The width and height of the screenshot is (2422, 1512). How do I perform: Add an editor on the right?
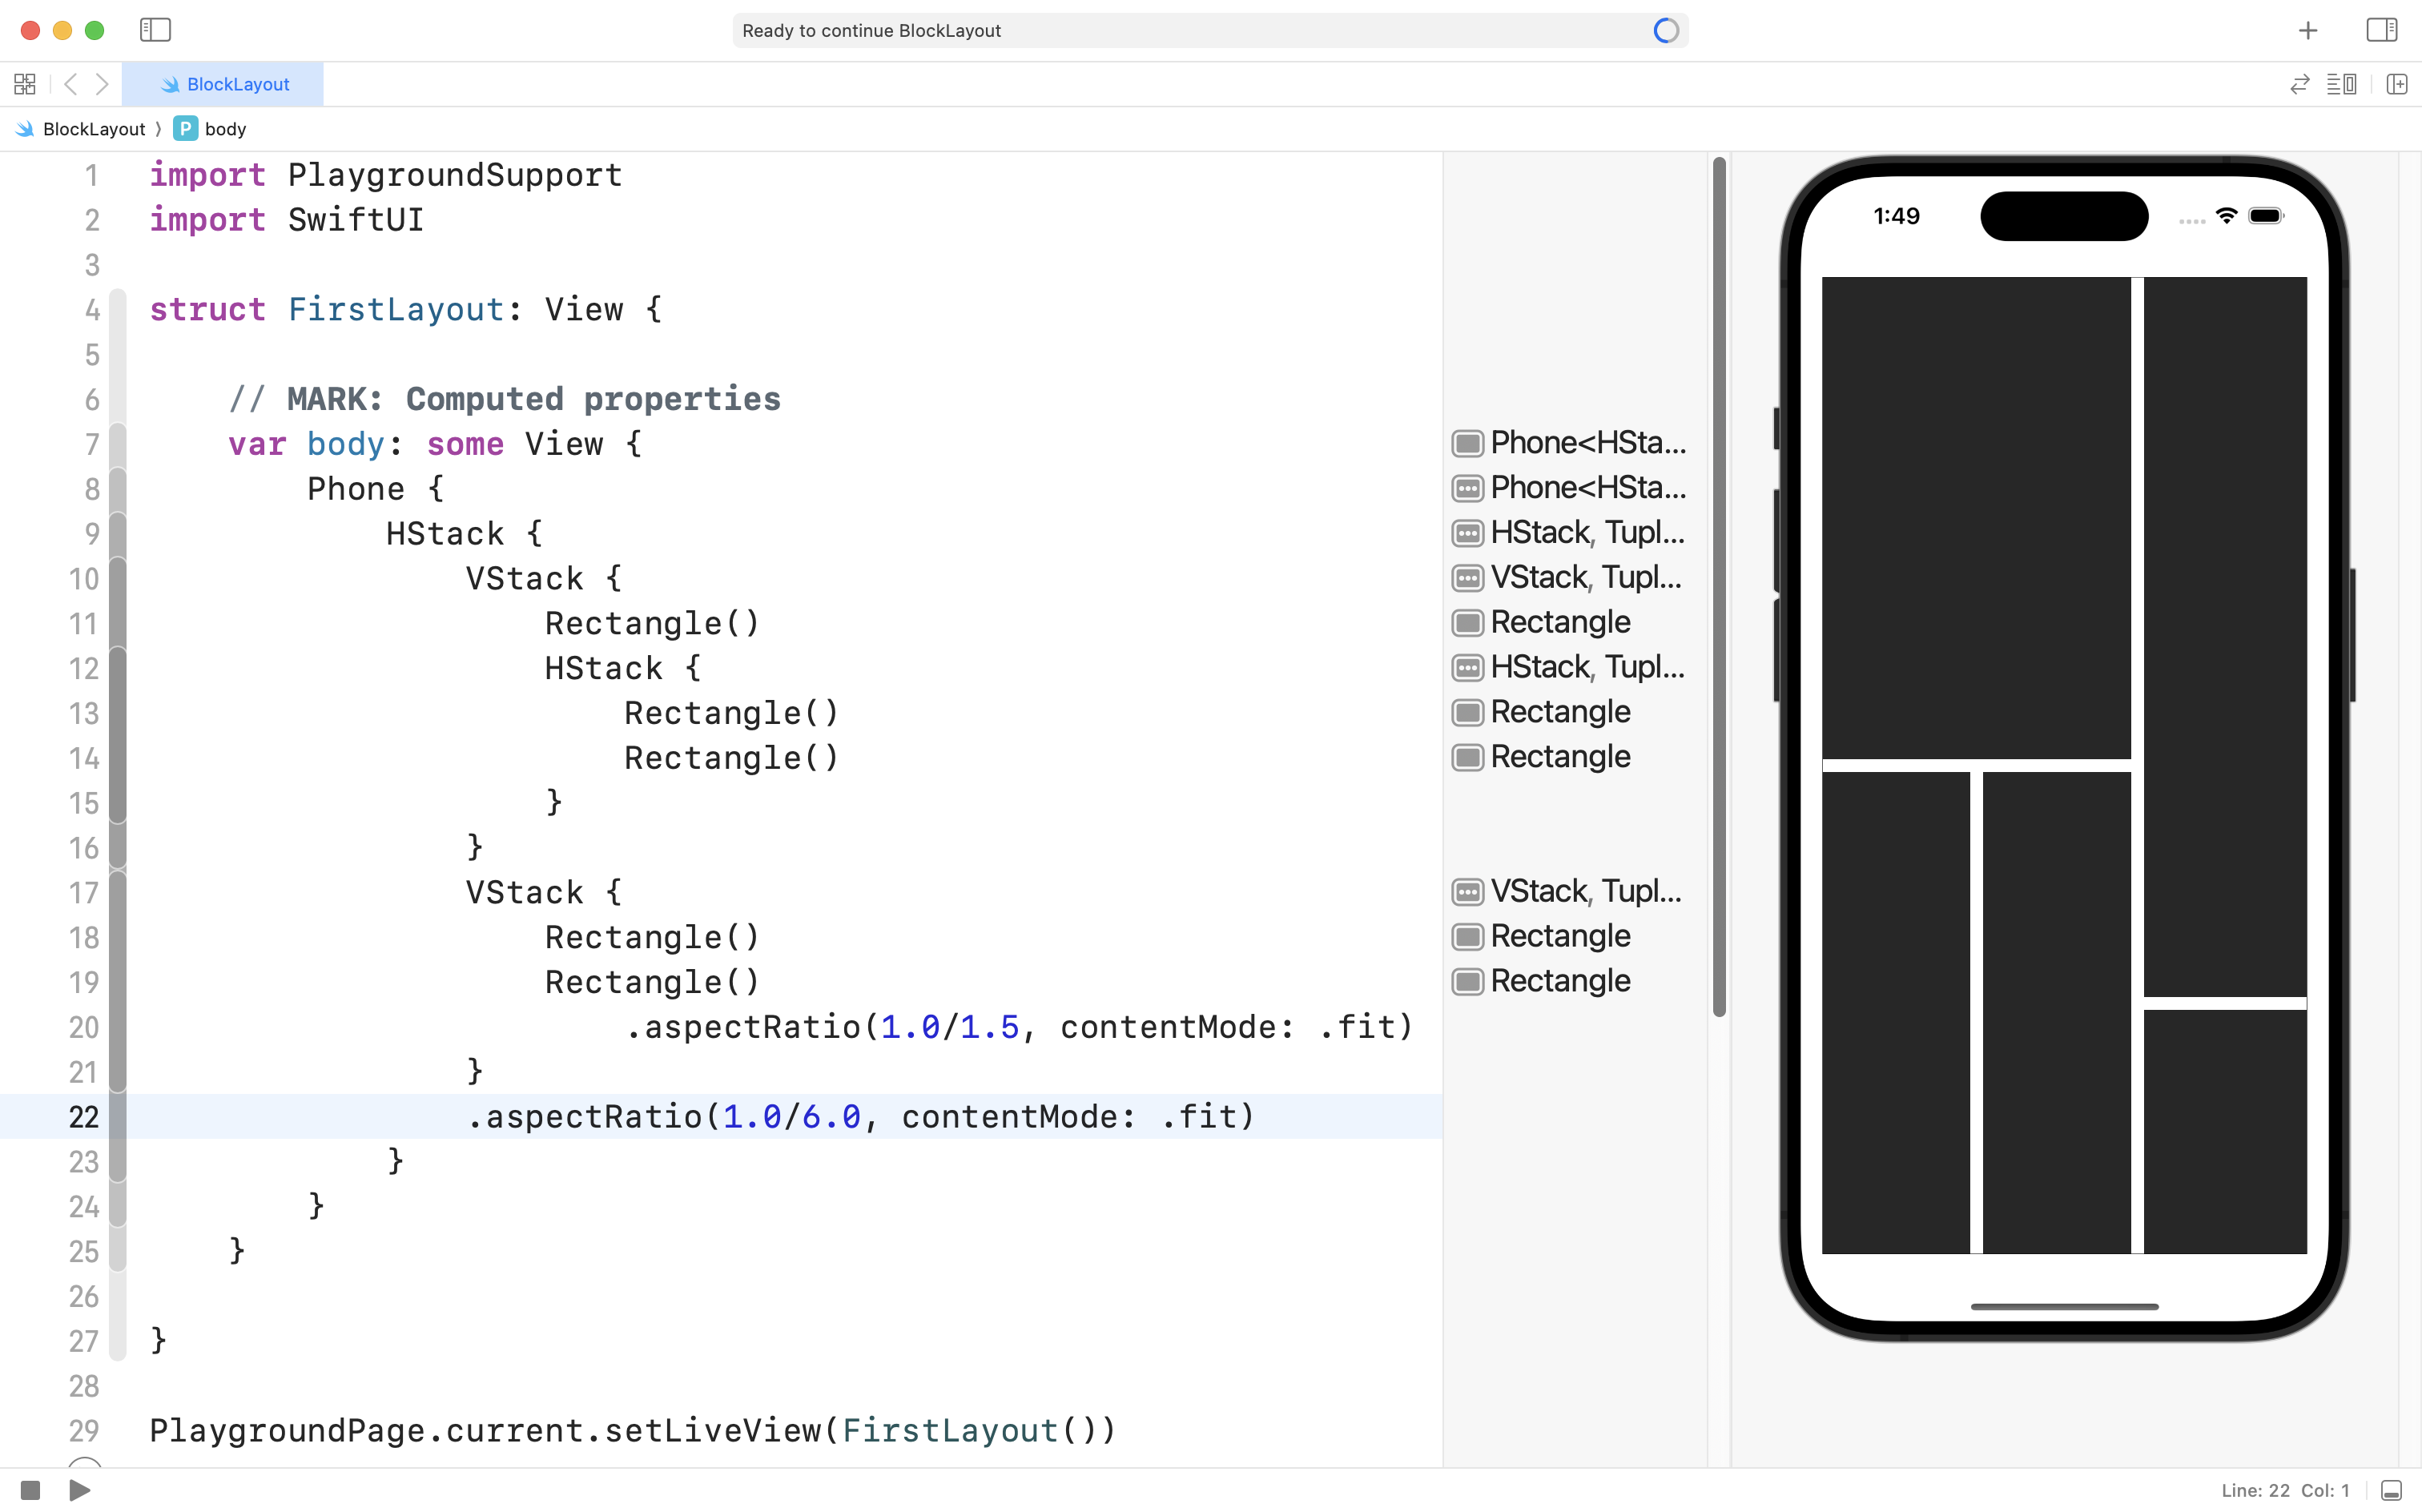pyautogui.click(x=2396, y=84)
